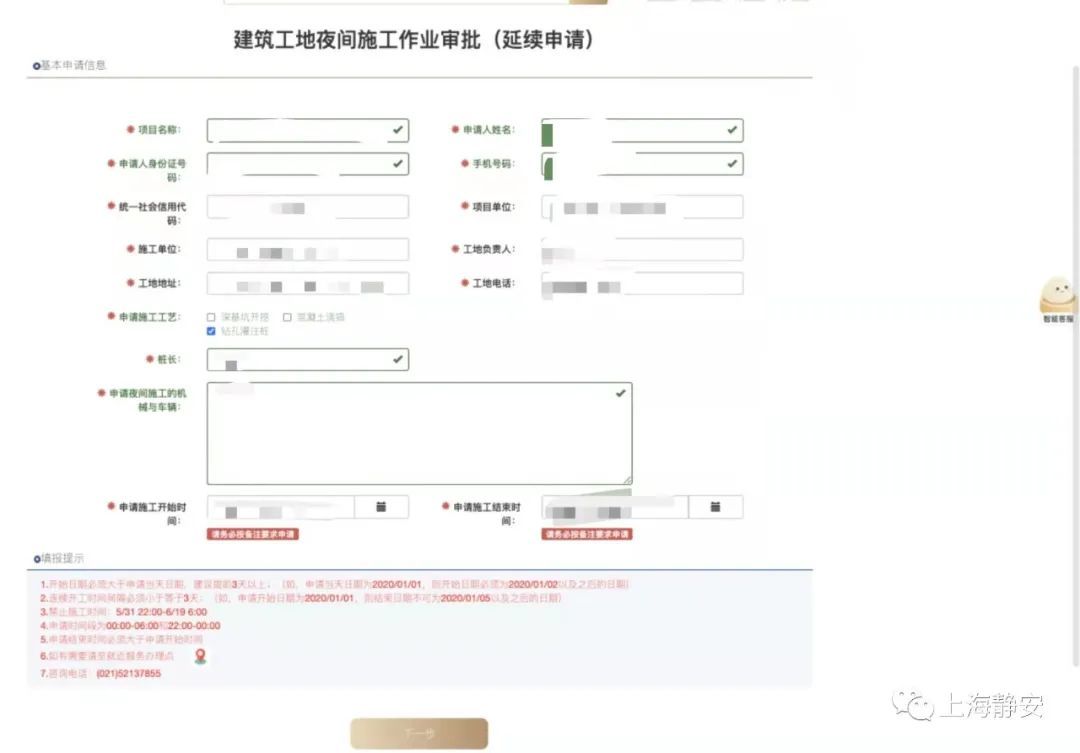The width and height of the screenshot is (1080, 753).
Task: Check the 深基坑开挖 checkbox
Action: 211,318
